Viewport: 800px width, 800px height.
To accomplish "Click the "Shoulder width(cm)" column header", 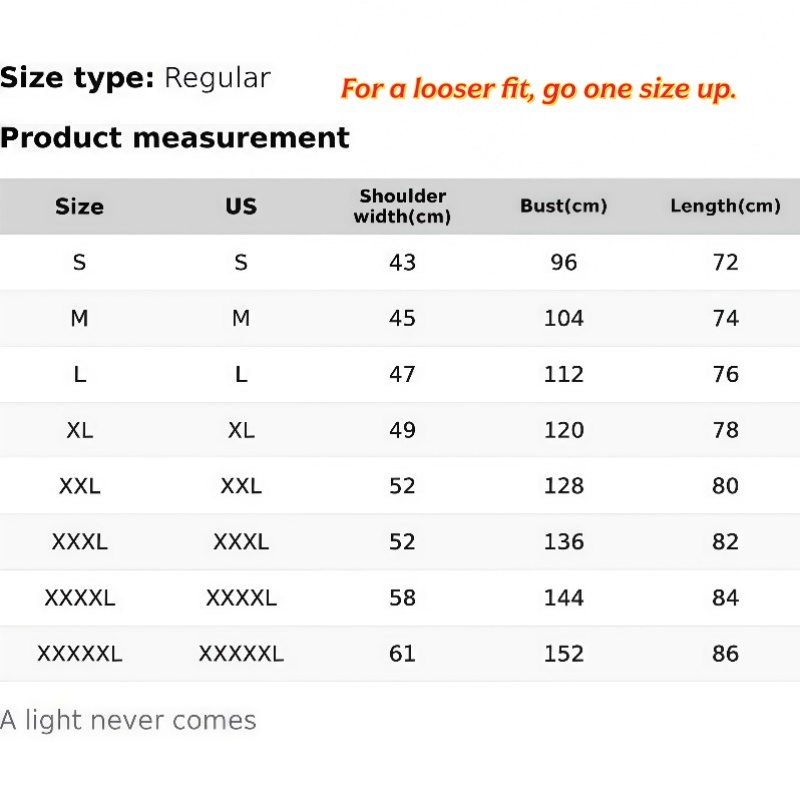I will 402,206.
